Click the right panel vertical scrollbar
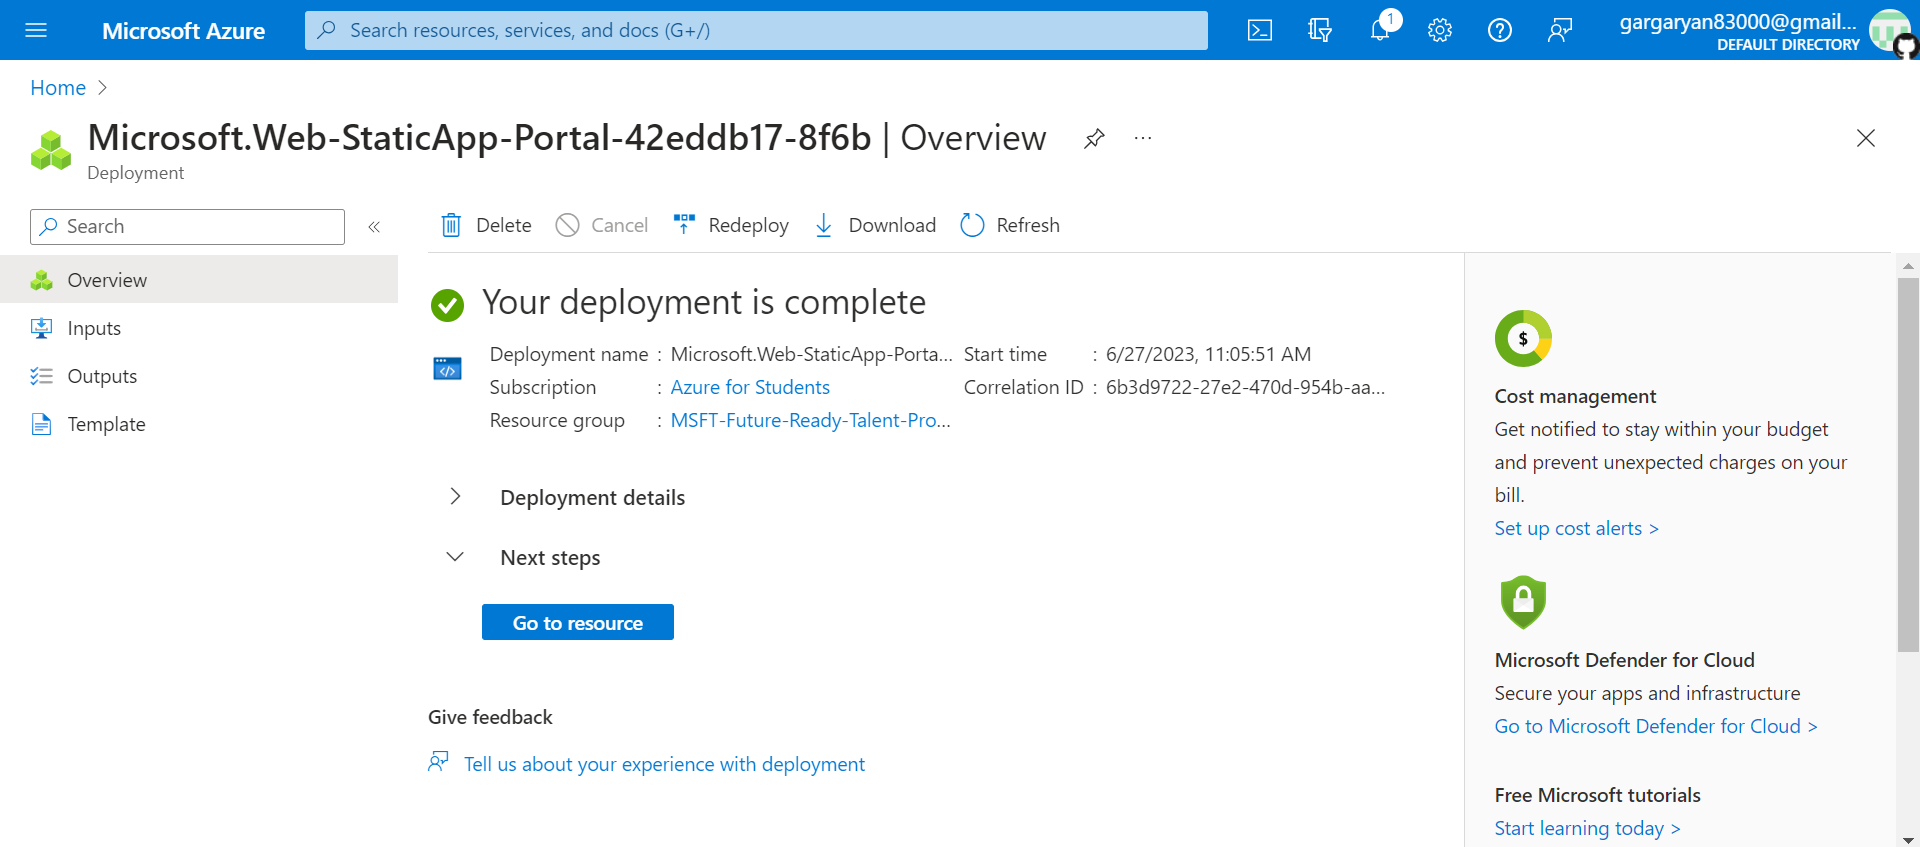1920x847 pixels. [1908, 464]
